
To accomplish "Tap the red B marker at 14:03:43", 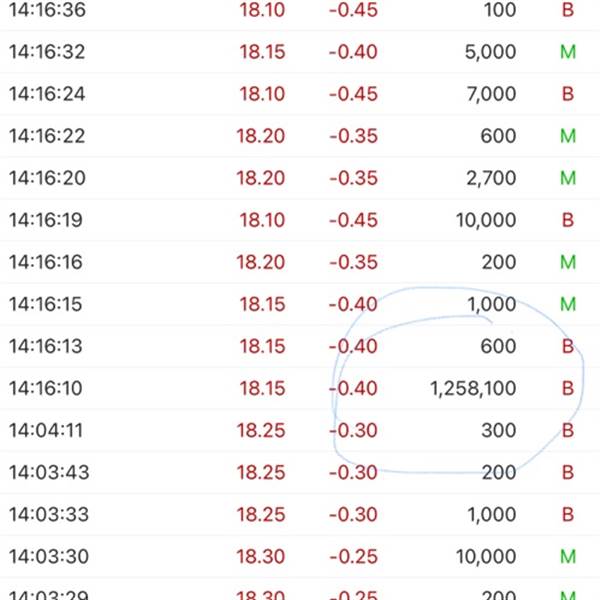I will click(568, 473).
